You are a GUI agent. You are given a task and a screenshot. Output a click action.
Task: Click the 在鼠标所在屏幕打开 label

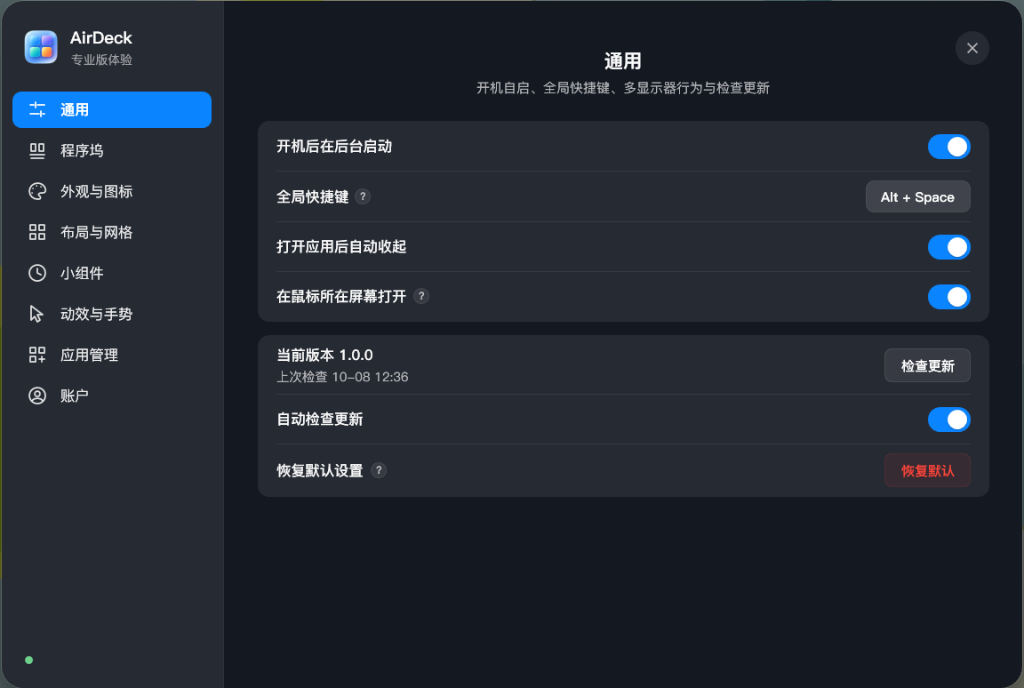pos(341,296)
